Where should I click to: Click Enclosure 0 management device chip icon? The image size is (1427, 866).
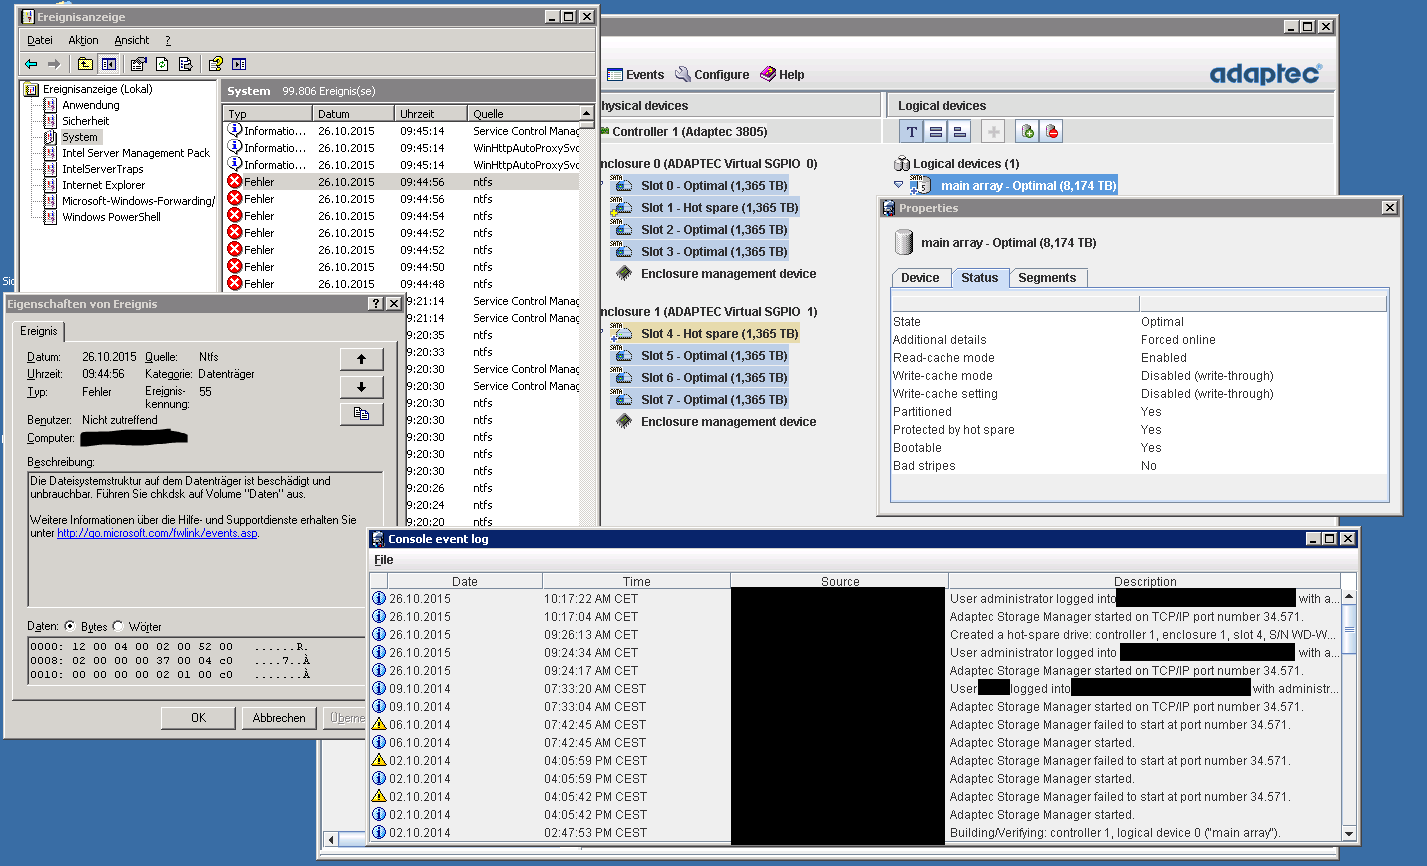pos(624,273)
